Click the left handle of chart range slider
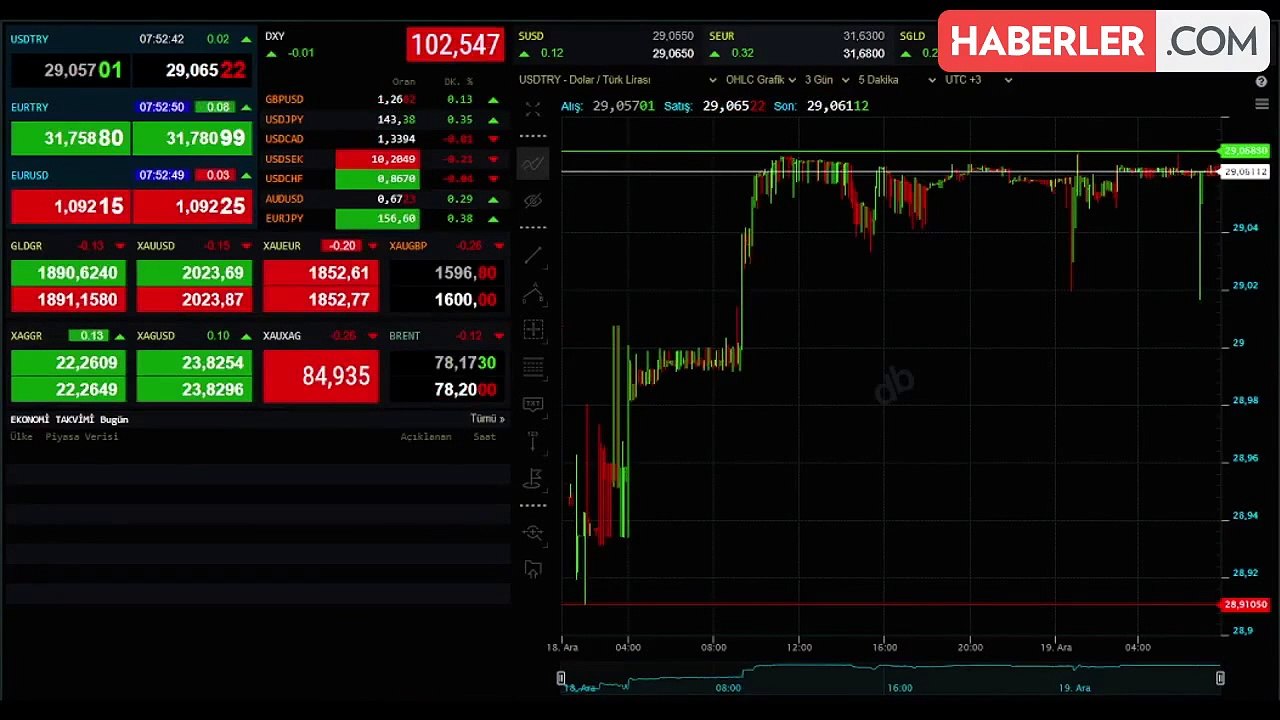The height and width of the screenshot is (720, 1280). 561,678
